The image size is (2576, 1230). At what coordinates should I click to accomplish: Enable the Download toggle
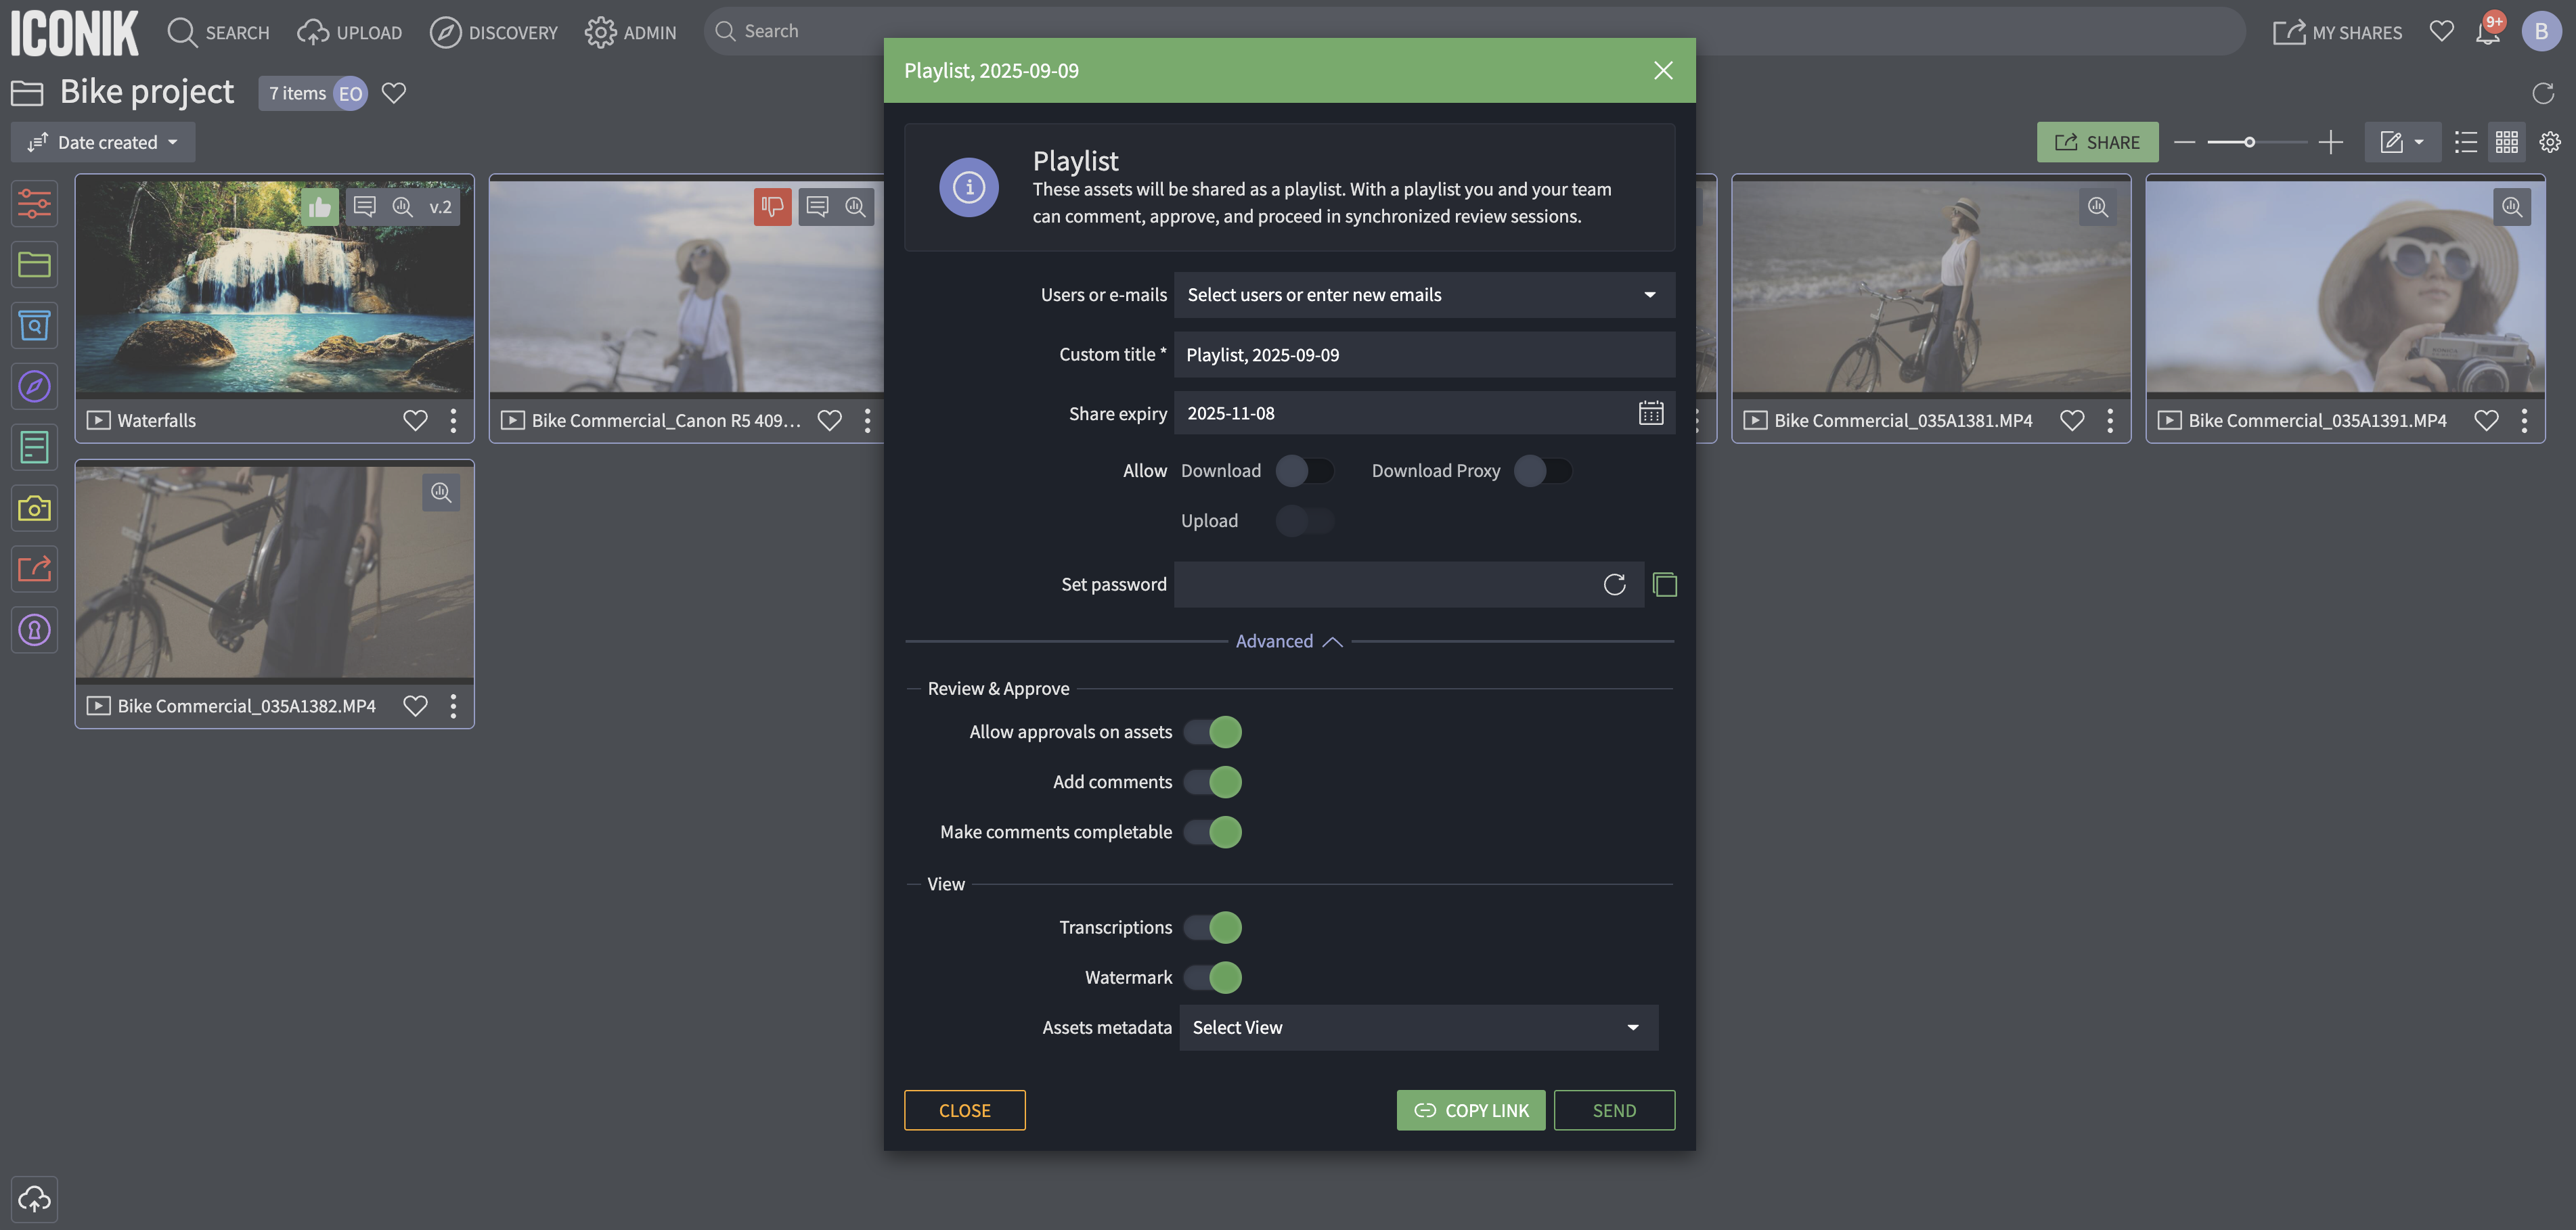[x=1304, y=471]
